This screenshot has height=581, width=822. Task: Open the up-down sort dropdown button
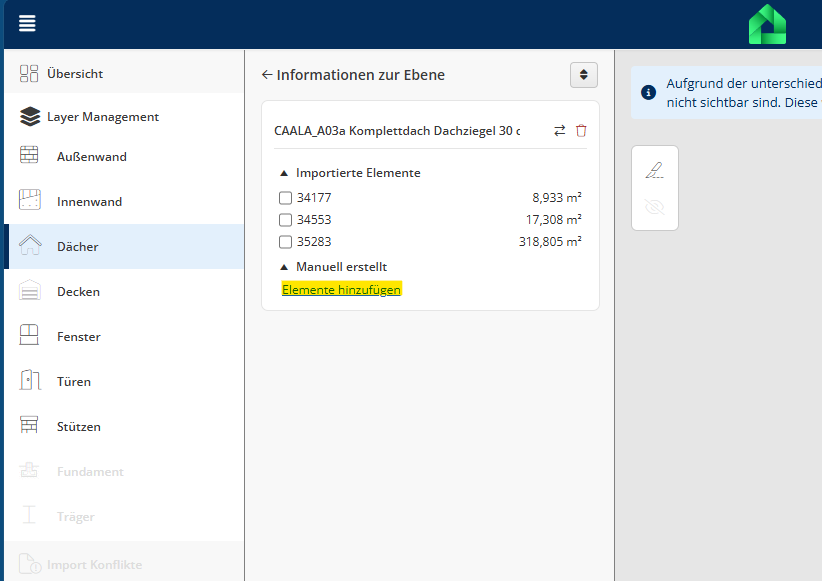(x=583, y=75)
